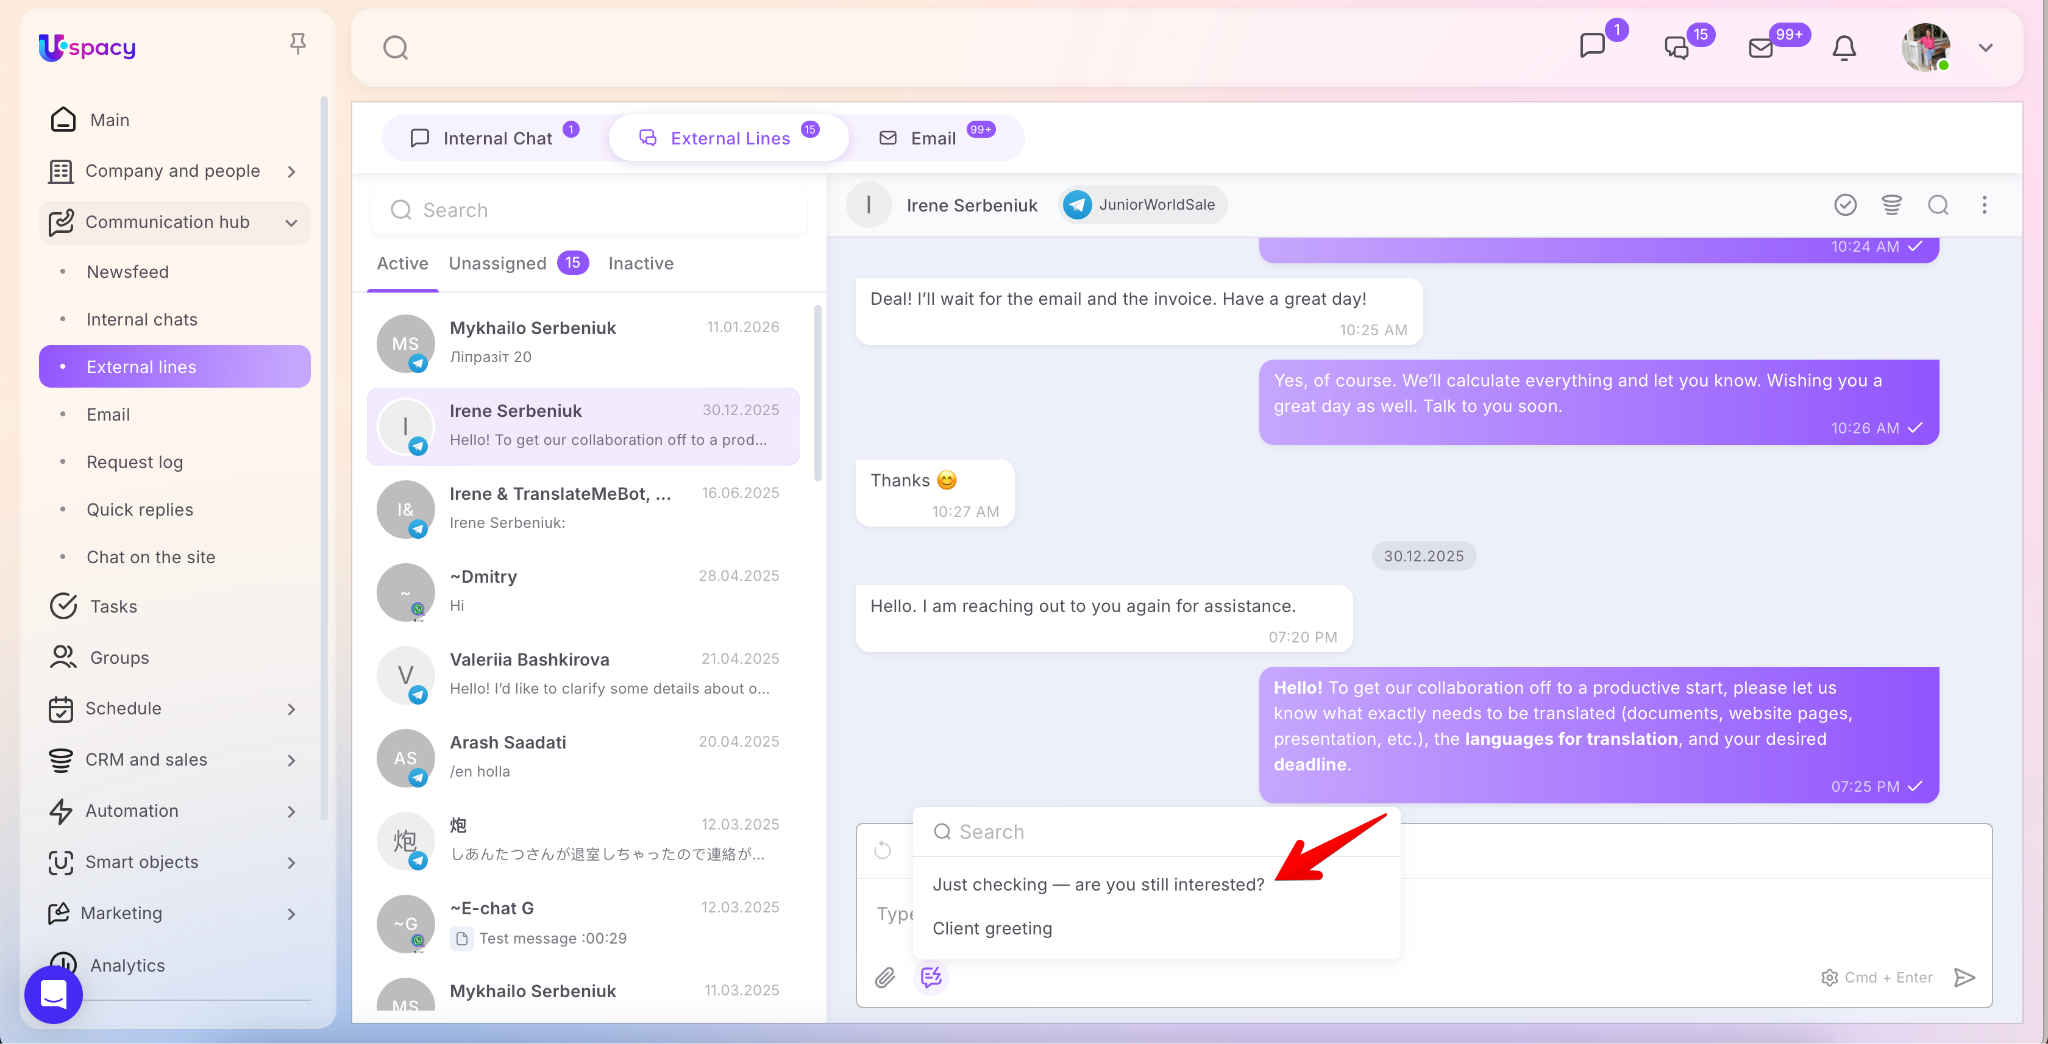
Task: Open the paperclip attachment icon
Action: 885,978
